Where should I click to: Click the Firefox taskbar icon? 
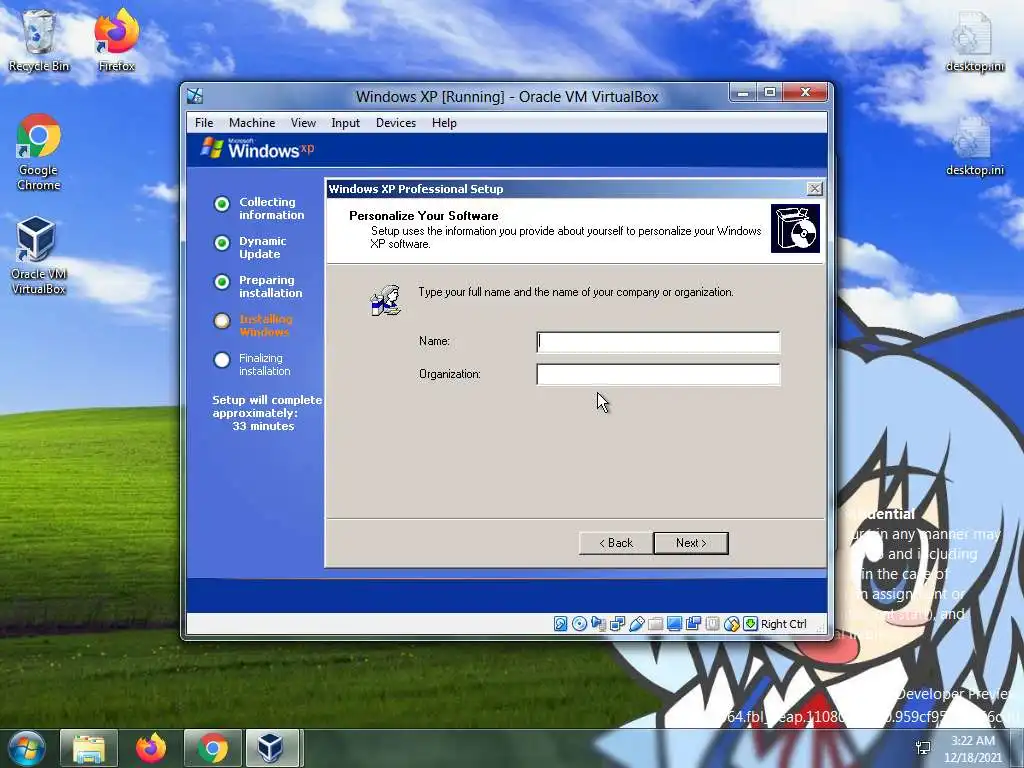[x=151, y=748]
